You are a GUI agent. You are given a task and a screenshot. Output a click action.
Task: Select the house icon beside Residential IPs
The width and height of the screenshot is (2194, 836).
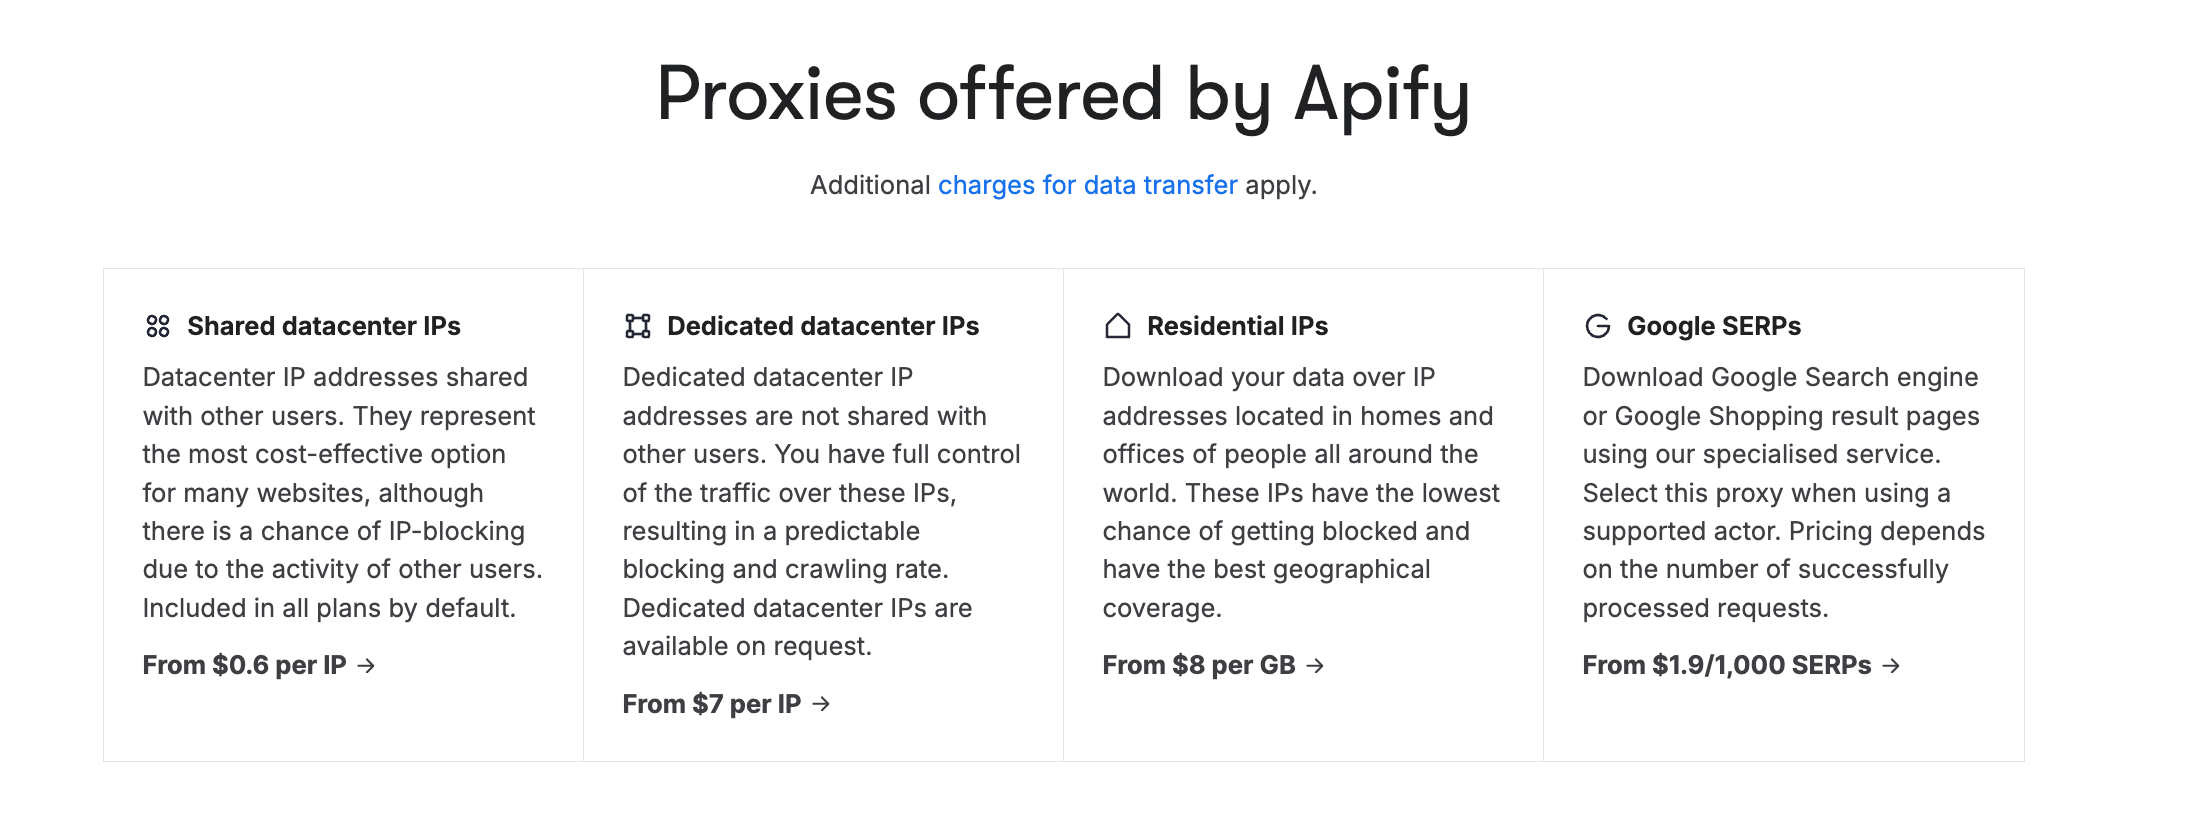tap(1117, 324)
